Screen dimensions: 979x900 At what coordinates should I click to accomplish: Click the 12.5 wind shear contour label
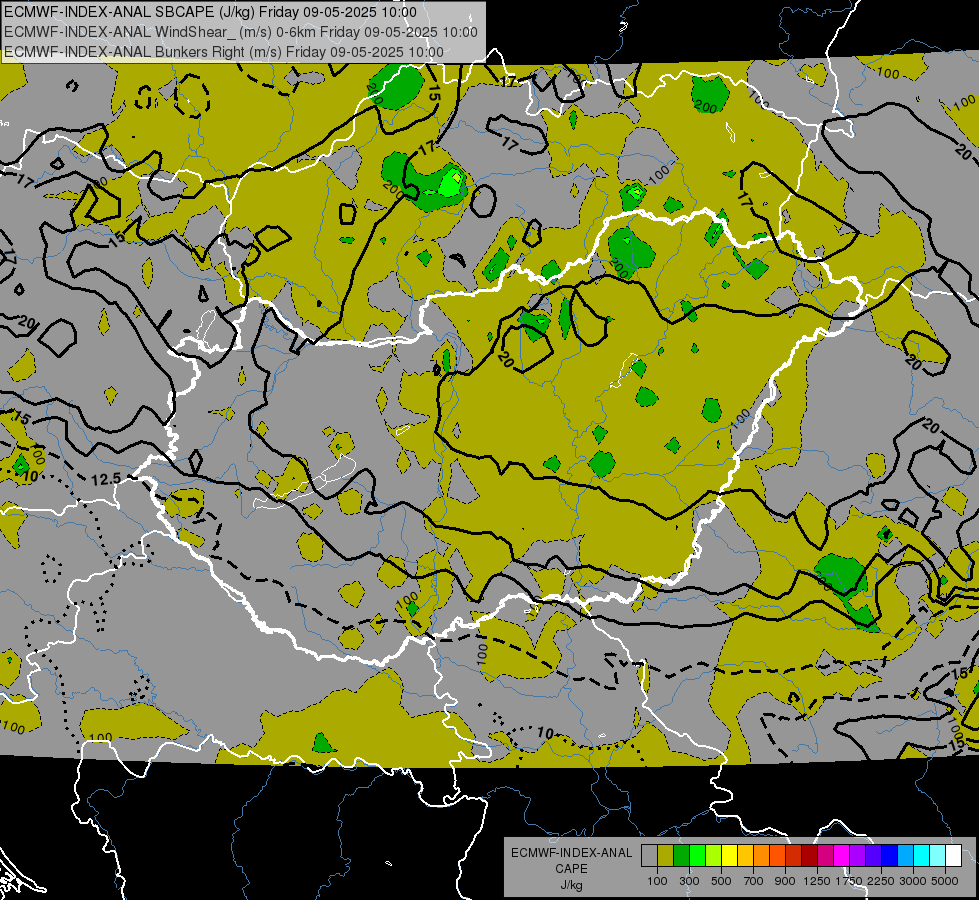[x=106, y=479]
